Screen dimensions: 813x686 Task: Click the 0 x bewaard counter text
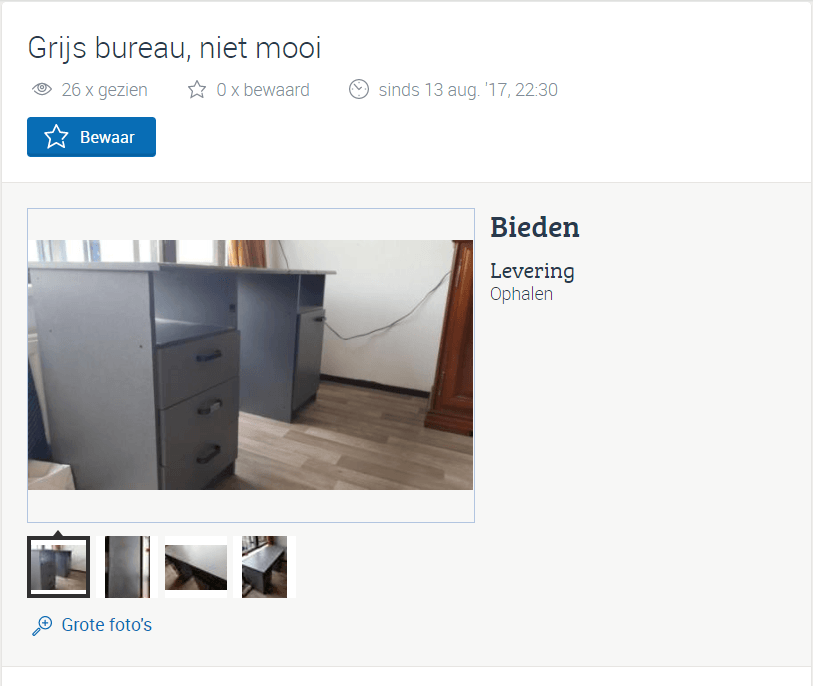[x=263, y=90]
